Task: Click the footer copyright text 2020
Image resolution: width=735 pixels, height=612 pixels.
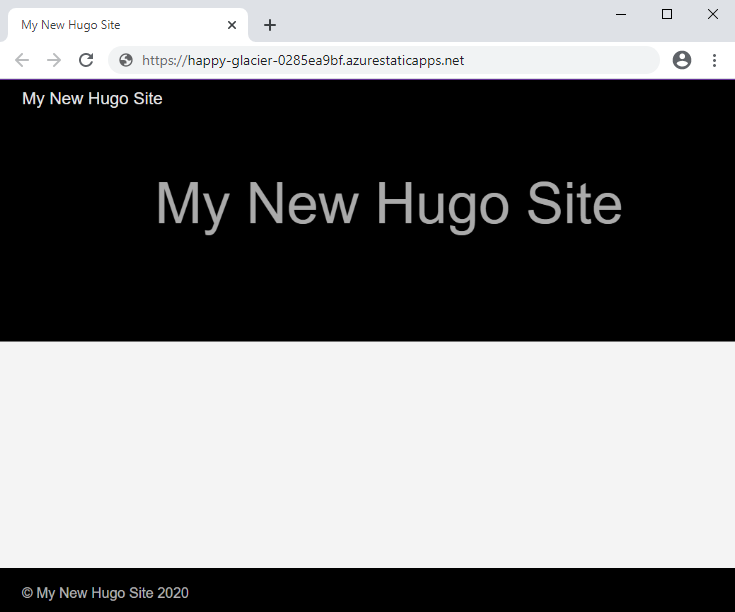Action: coord(105,593)
